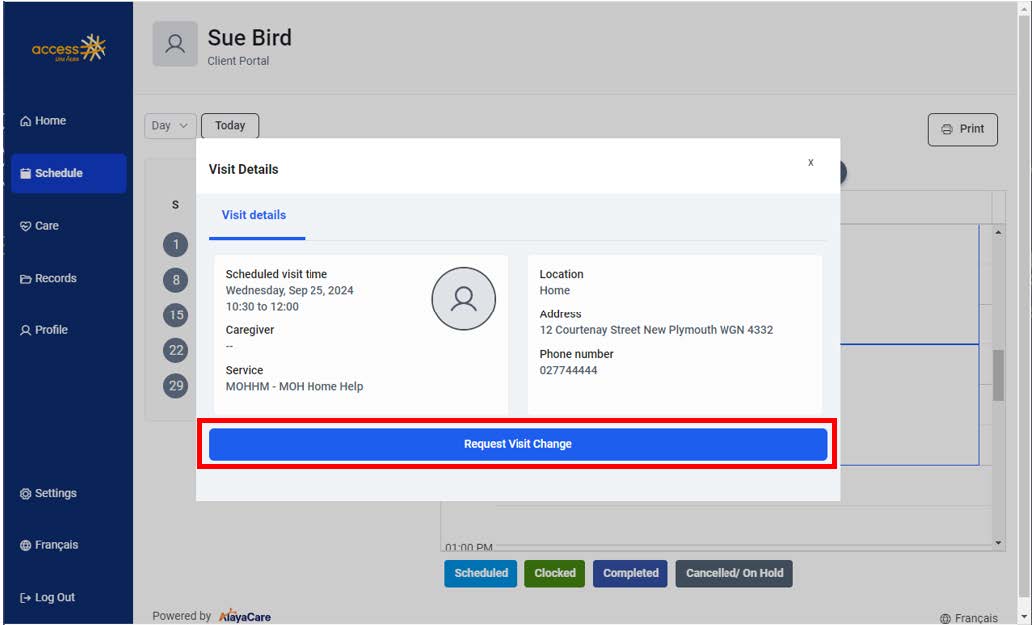
Task: Select date 29 on the mini calendar
Action: (x=176, y=386)
